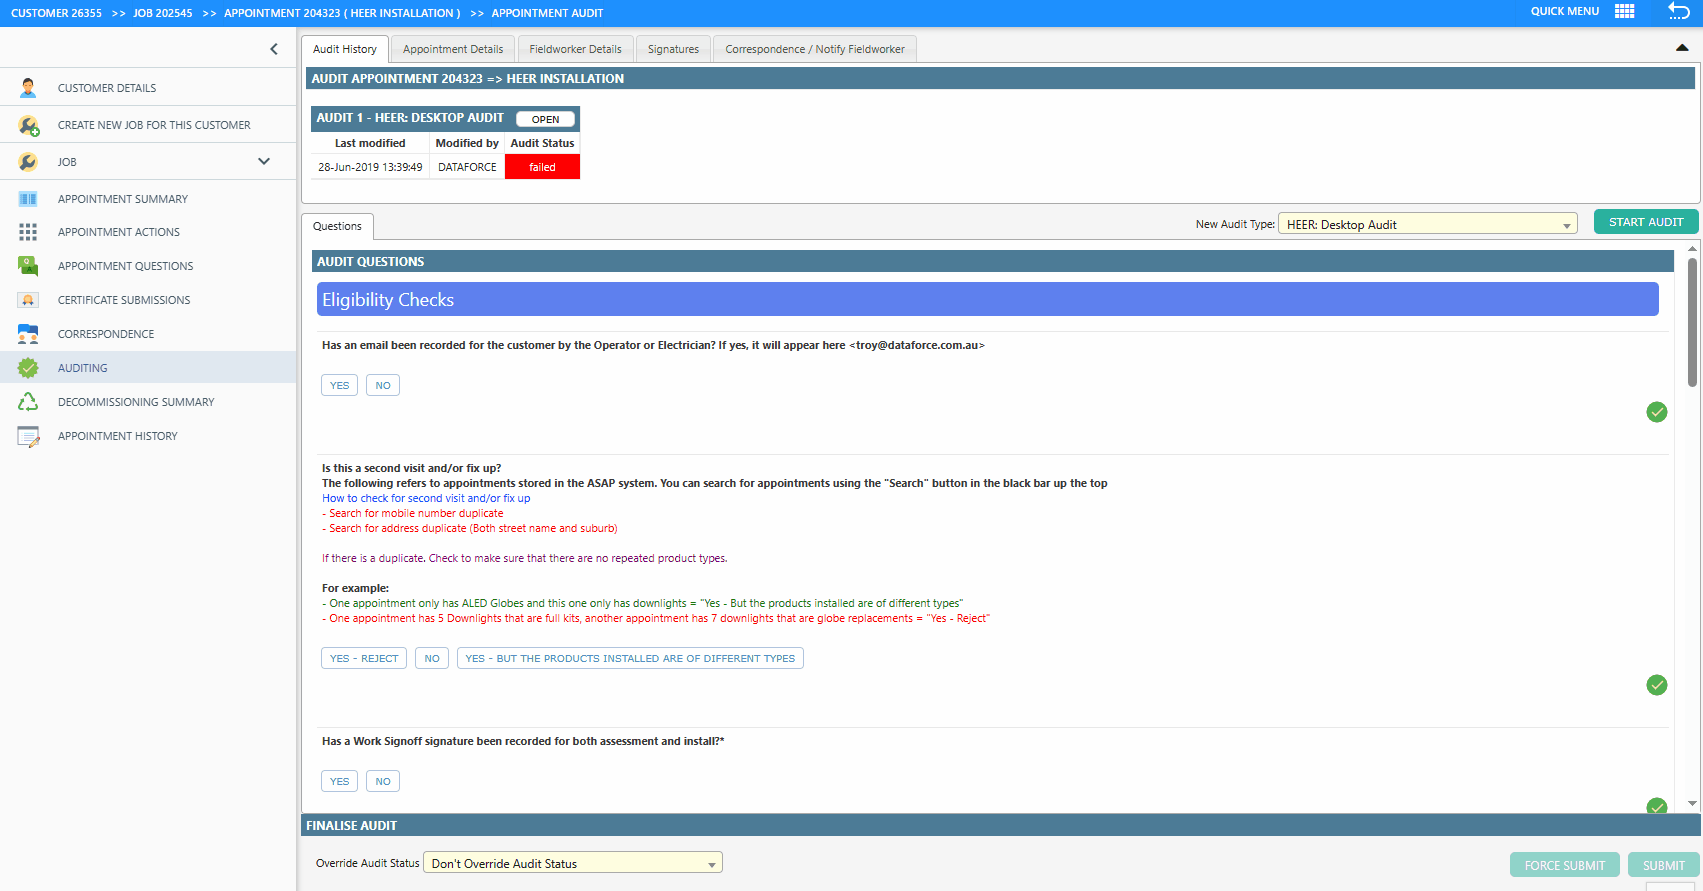The height and width of the screenshot is (891, 1703).
Task: Switch to the Signatures tab
Action: point(673,49)
